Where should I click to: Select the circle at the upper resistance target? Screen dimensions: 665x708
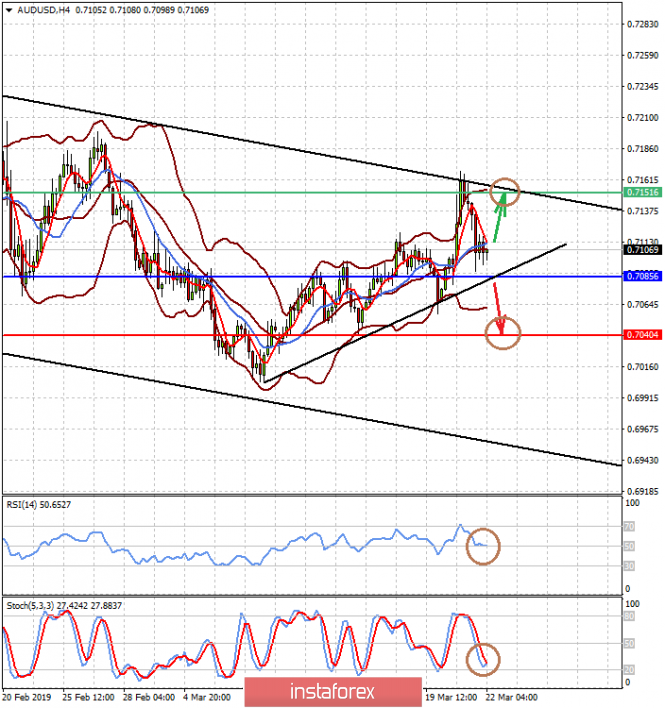pos(505,192)
